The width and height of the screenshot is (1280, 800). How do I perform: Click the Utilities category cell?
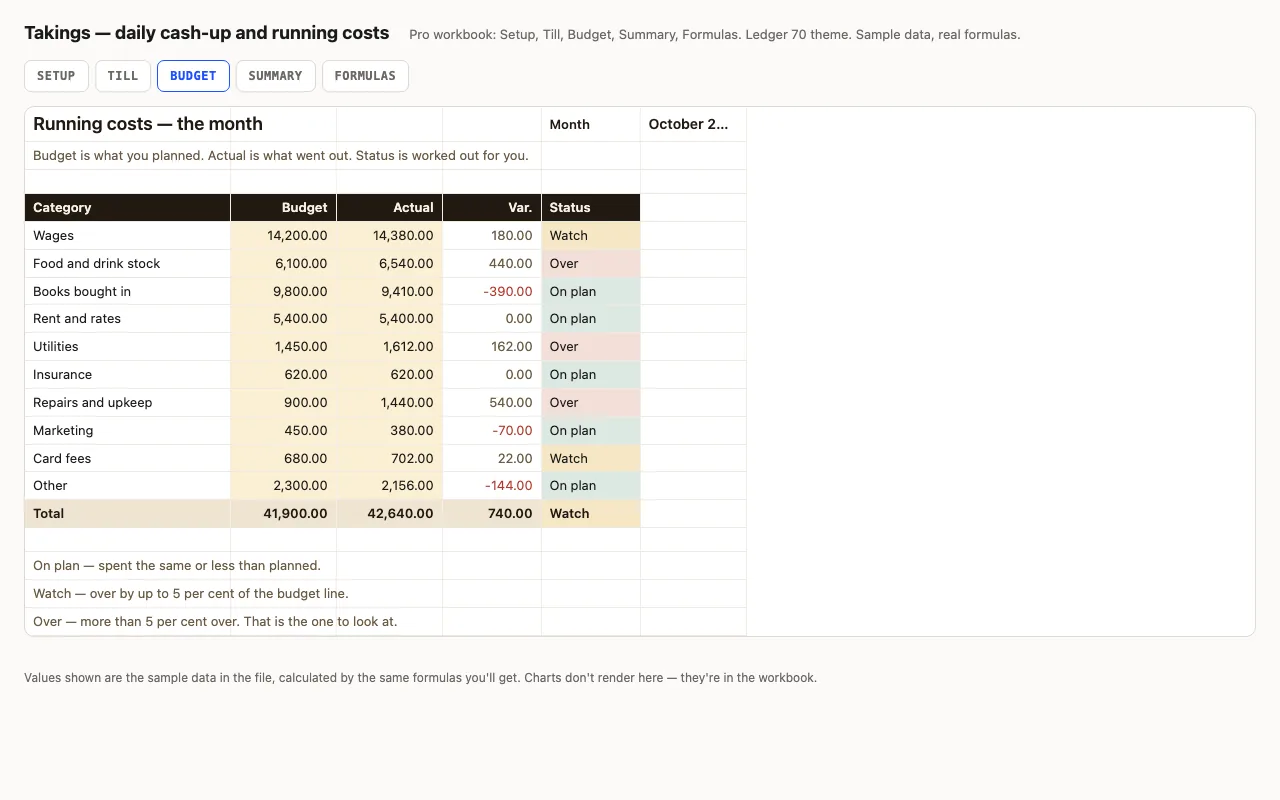pos(128,347)
